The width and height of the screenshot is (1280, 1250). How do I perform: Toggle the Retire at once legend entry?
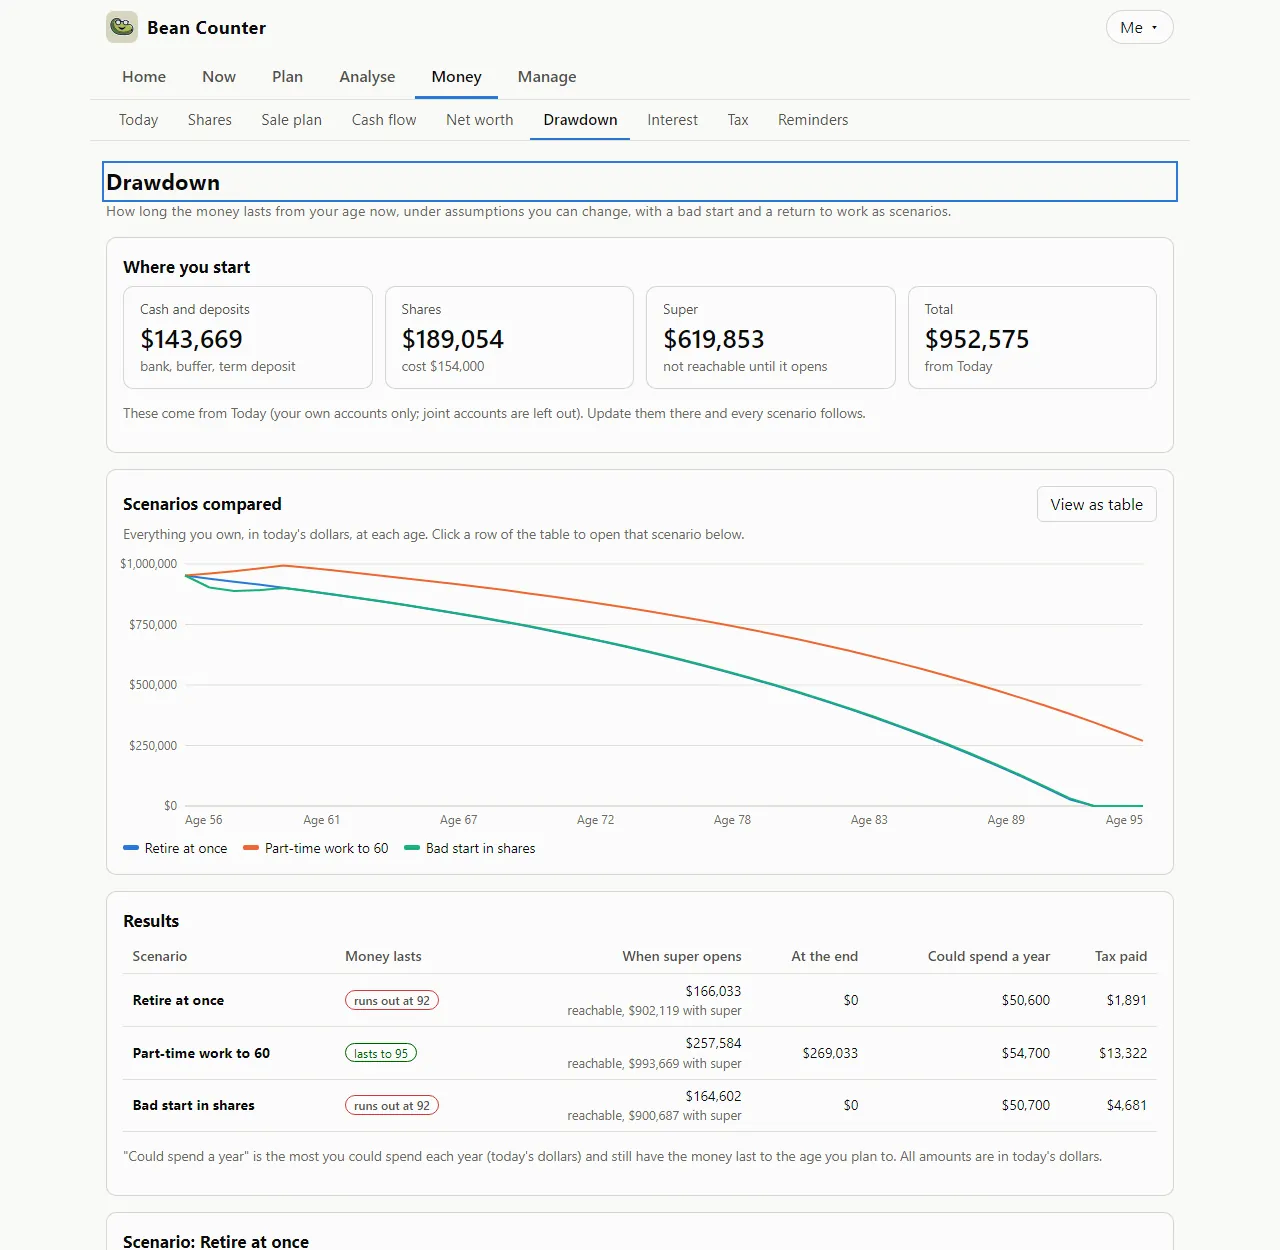(175, 849)
